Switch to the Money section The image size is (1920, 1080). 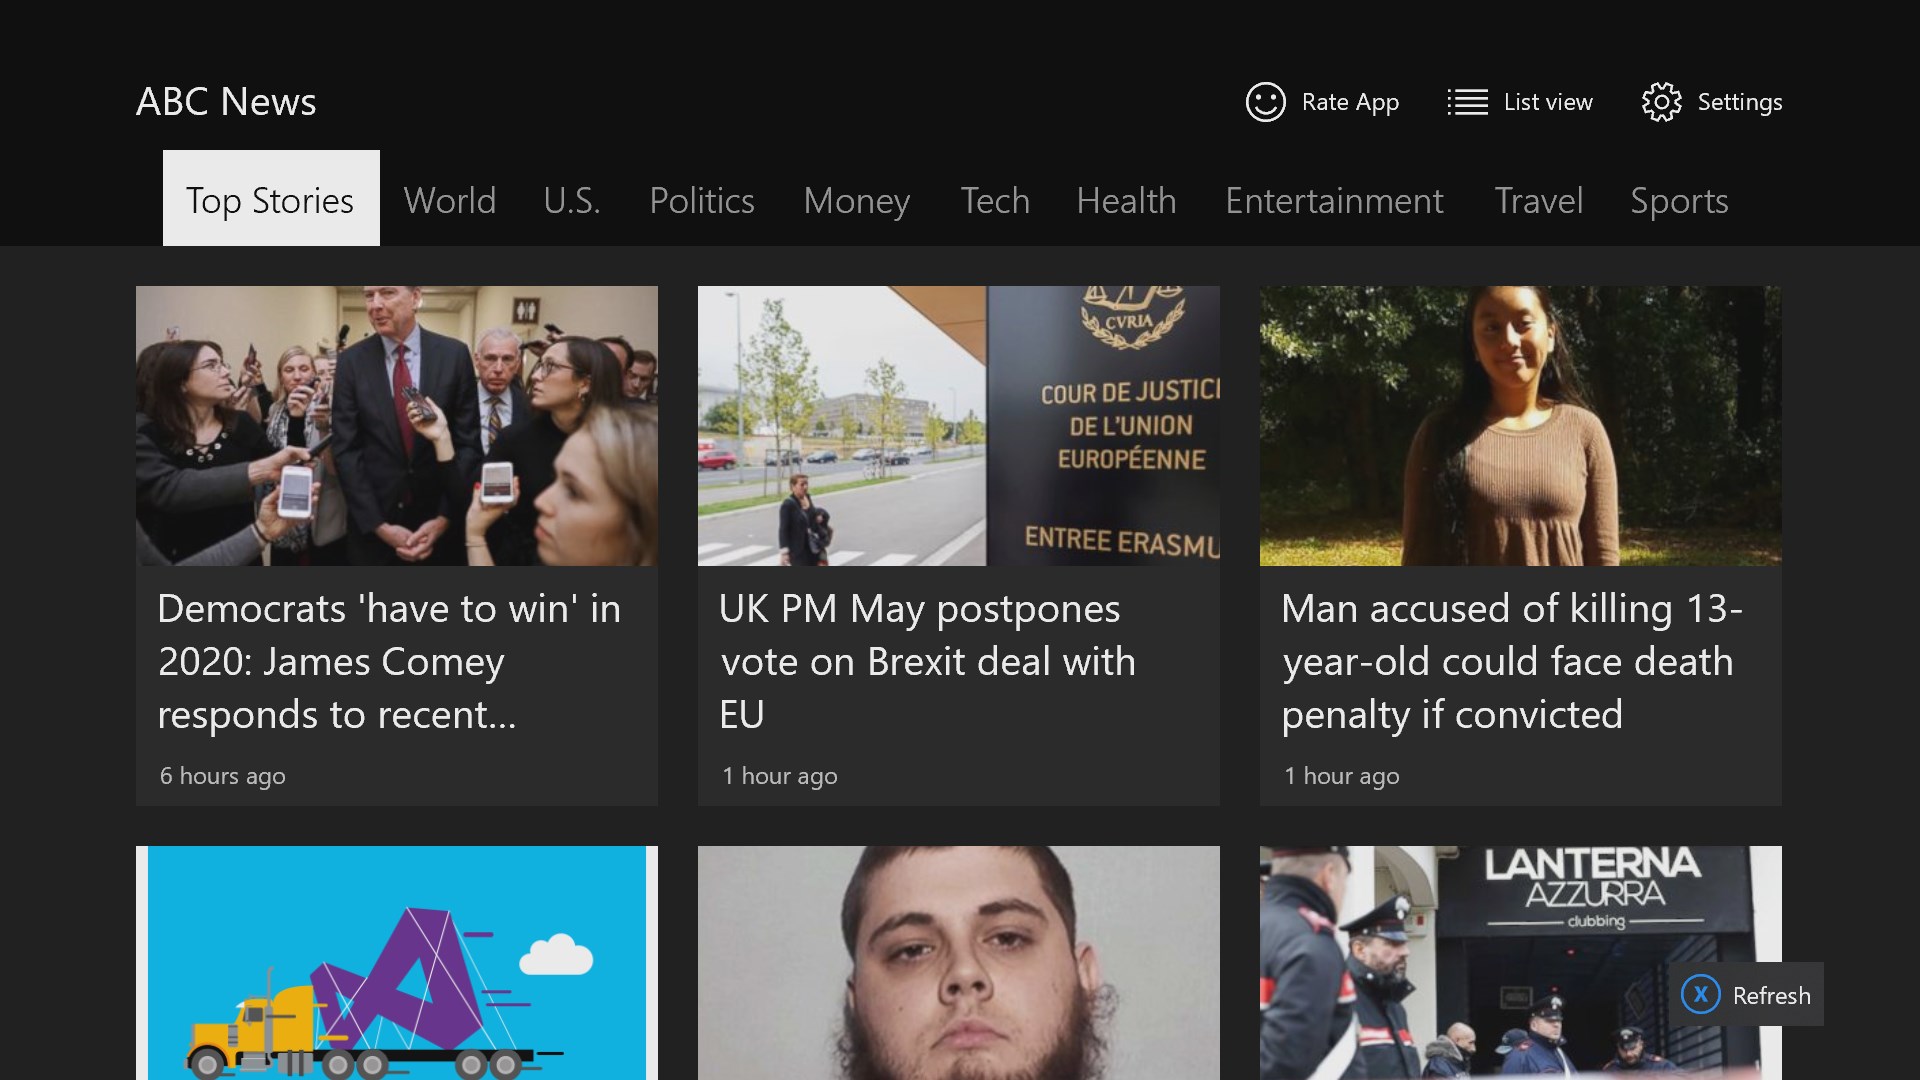[x=856, y=201]
